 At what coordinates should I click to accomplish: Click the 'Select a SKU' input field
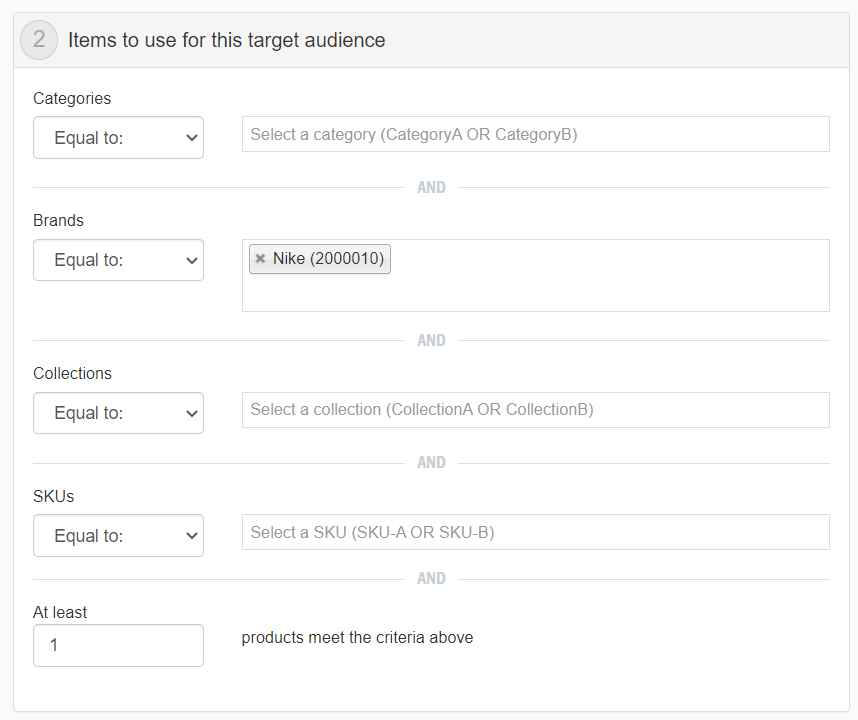535,532
